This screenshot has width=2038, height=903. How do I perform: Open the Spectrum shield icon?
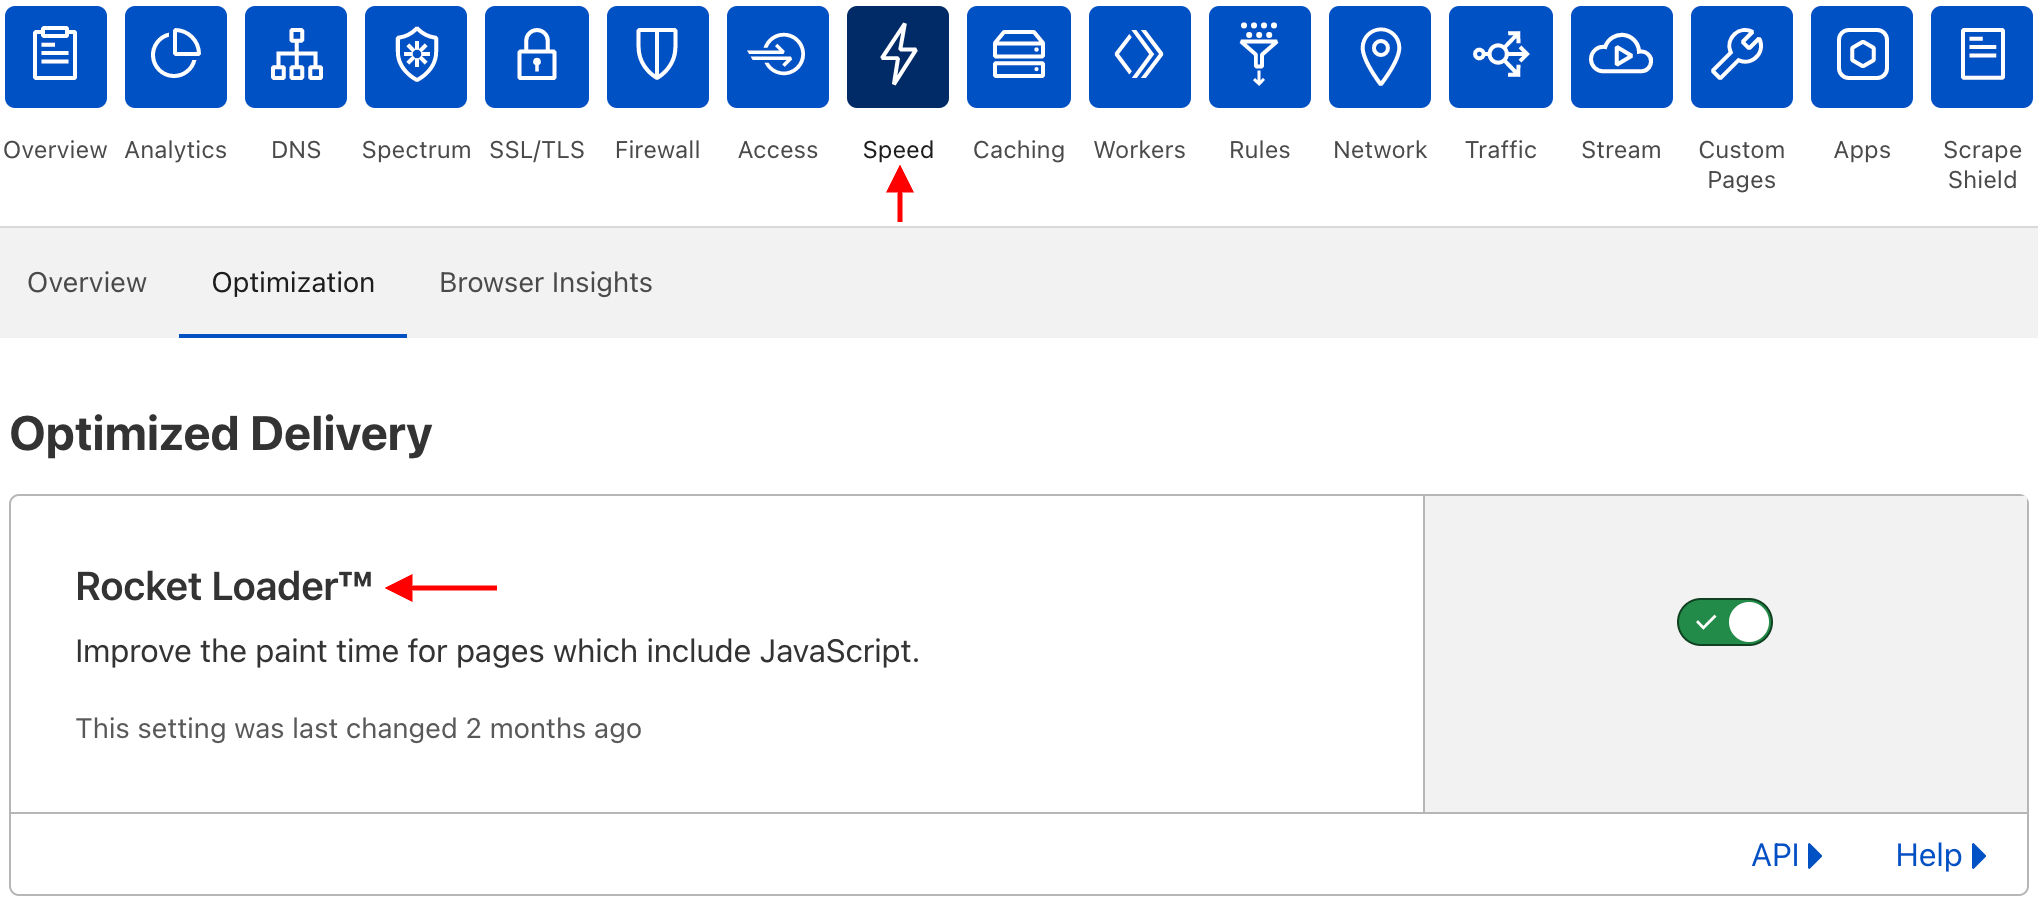click(x=416, y=56)
